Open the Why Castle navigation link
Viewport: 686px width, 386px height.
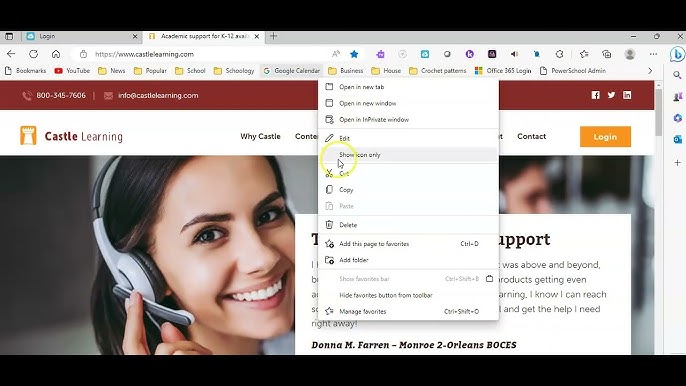coord(260,137)
